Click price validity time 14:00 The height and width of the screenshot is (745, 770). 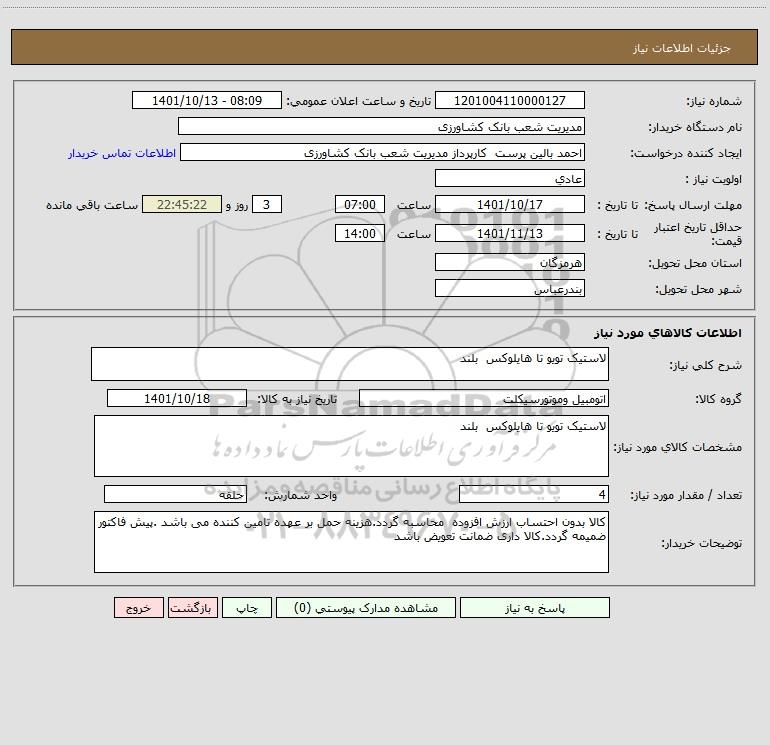coord(359,233)
